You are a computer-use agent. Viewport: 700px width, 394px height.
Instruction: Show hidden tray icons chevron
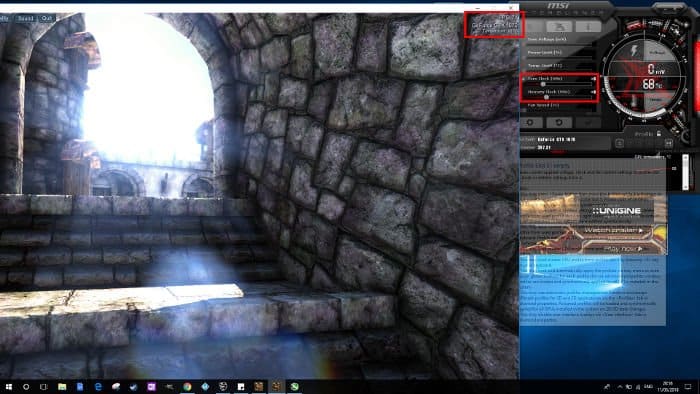(x=620, y=386)
